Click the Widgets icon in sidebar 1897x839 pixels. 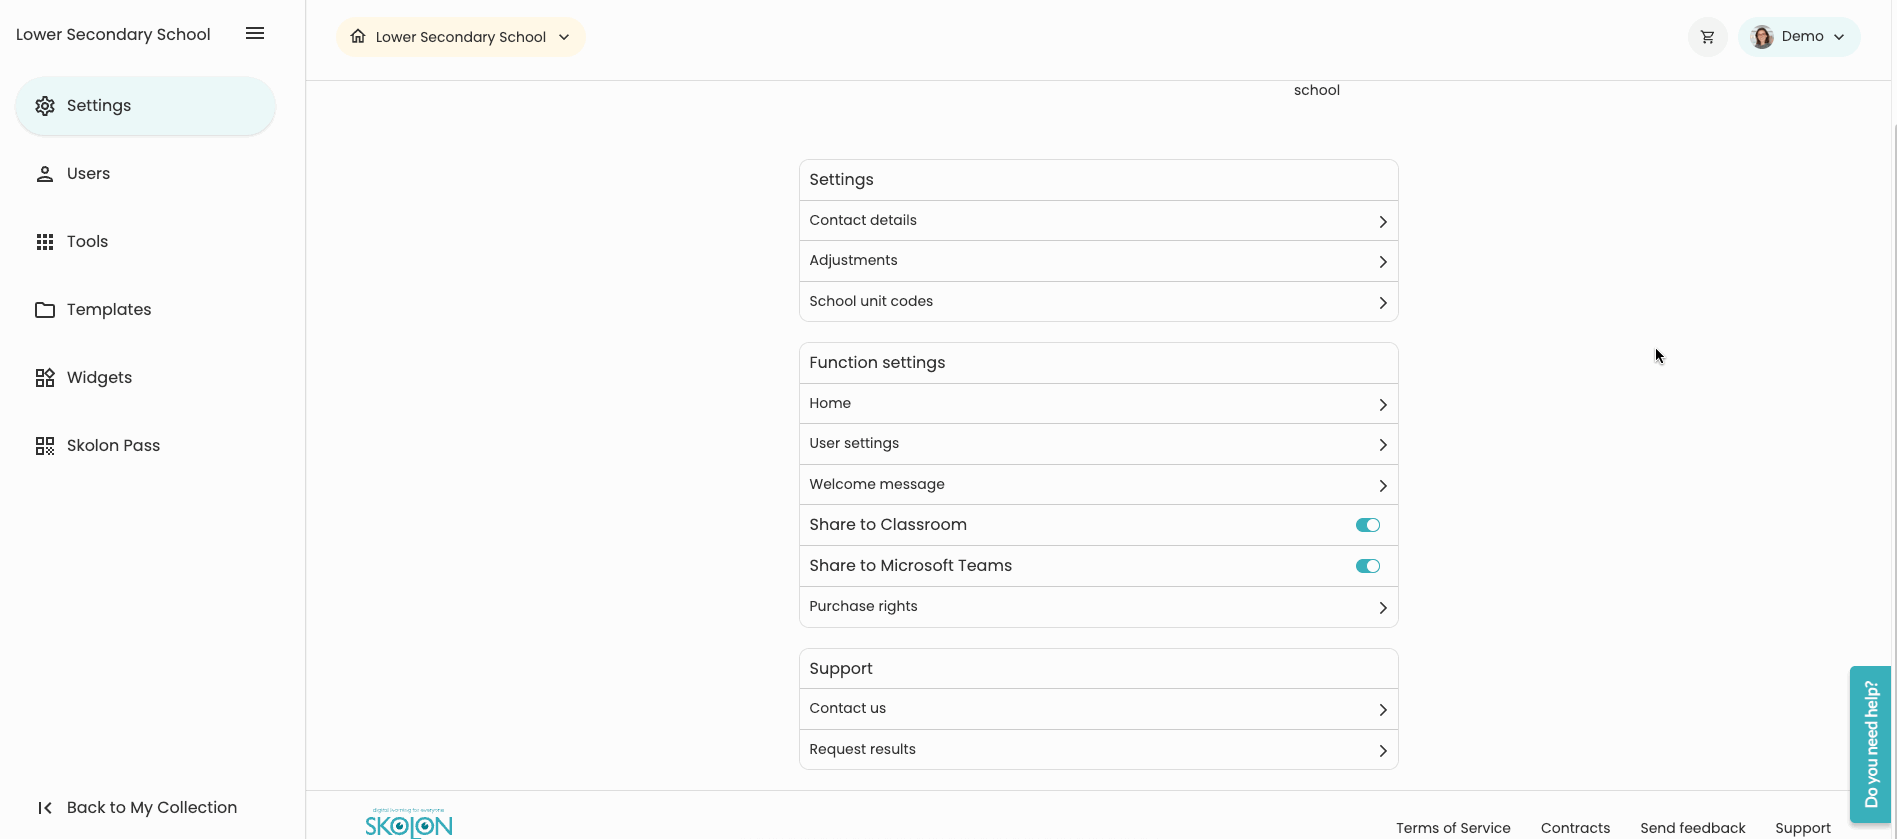point(45,378)
